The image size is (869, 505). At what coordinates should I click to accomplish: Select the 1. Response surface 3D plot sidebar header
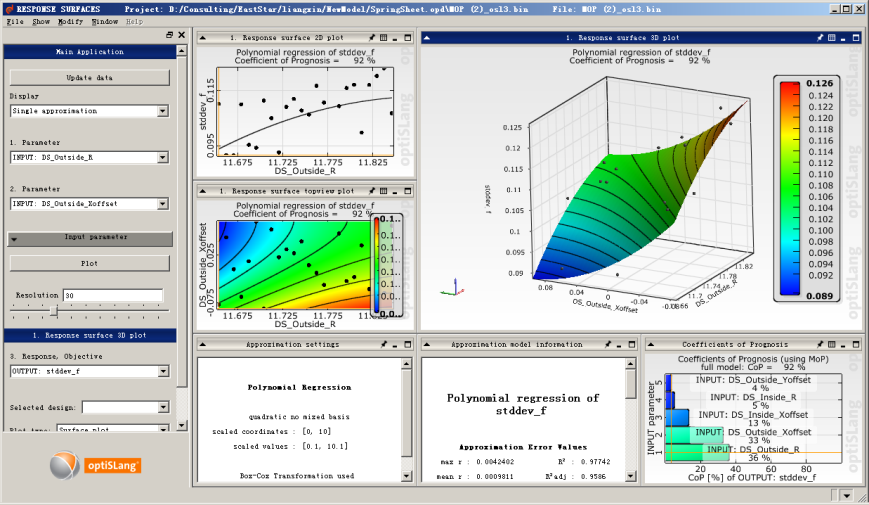(x=90, y=335)
